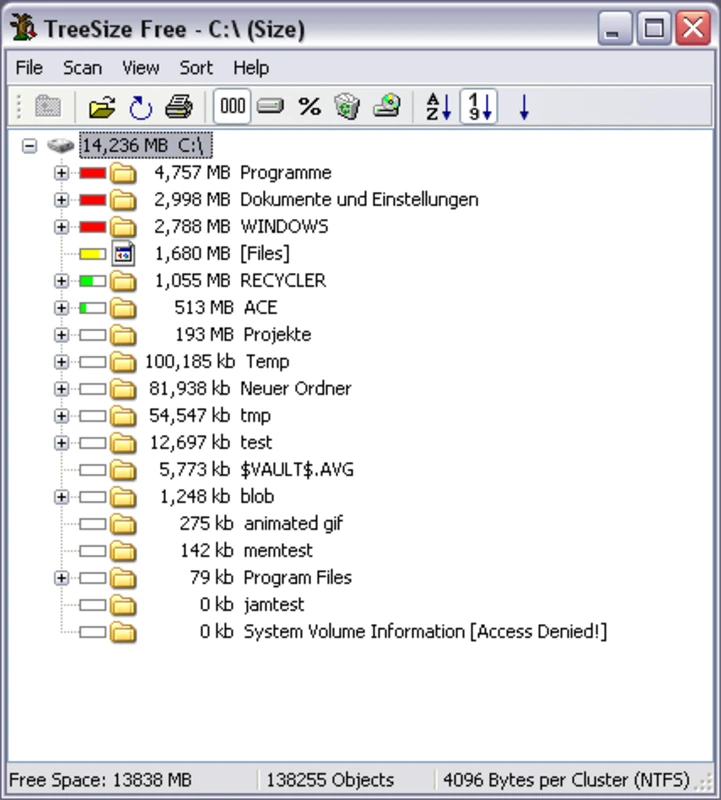
Task: Click the red size bar beside Programme
Action: pos(93,173)
